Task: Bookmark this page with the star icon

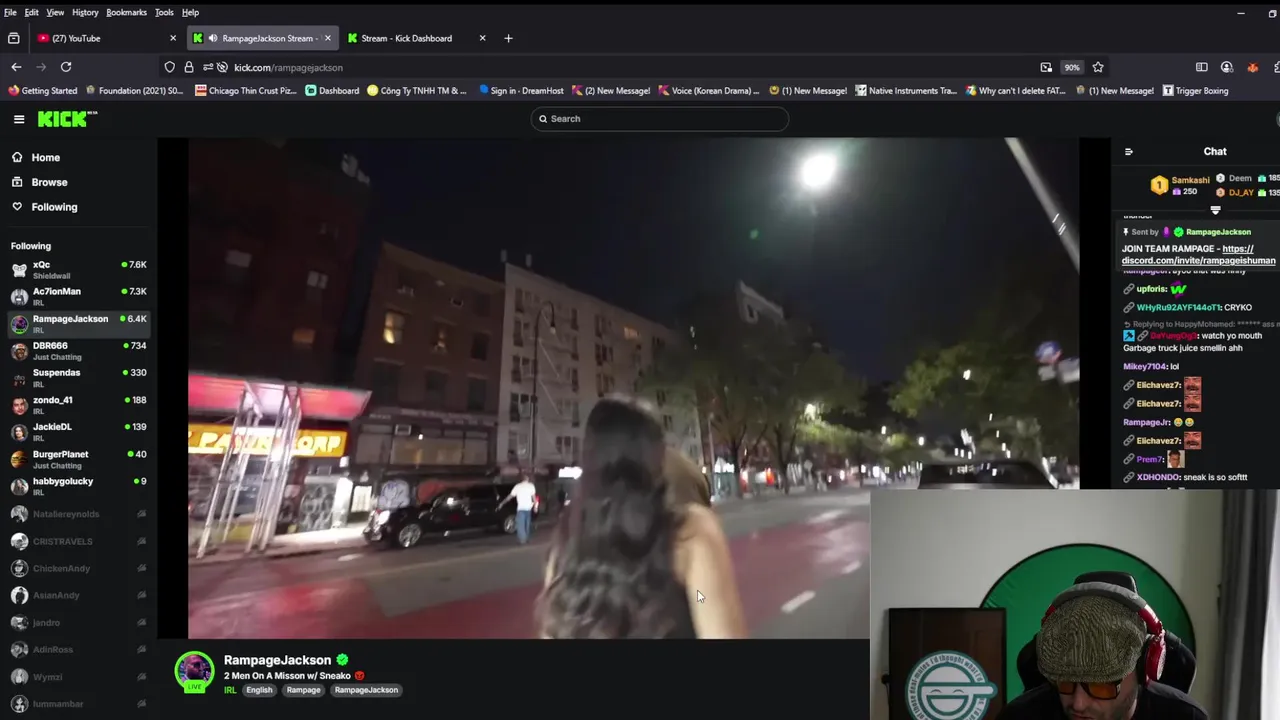Action: pos(1098,67)
